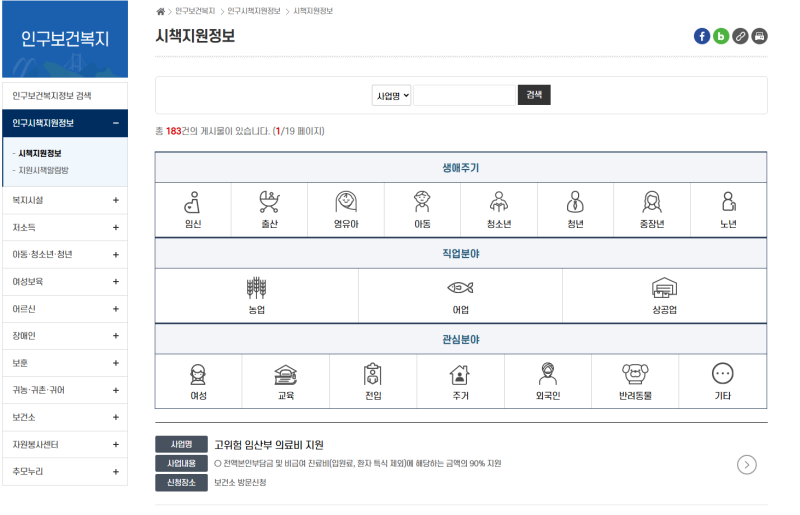Click the print page icon

(x=760, y=36)
